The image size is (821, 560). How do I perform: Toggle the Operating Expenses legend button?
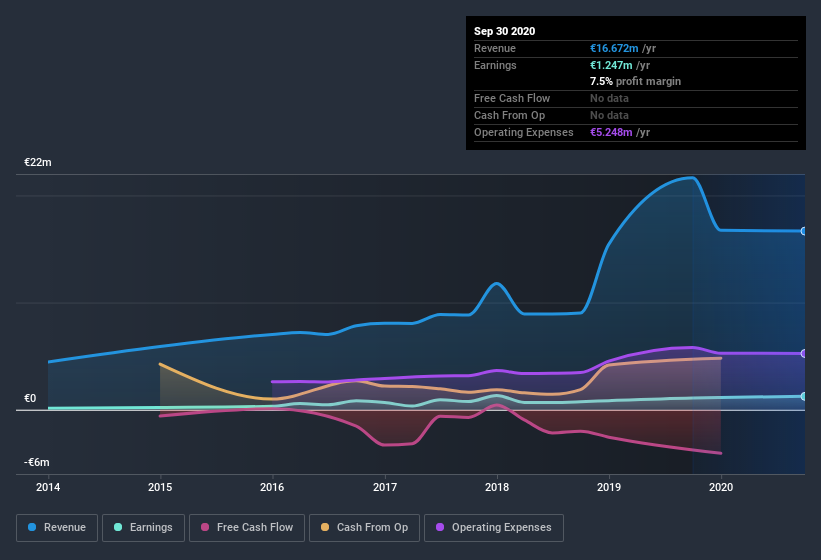[x=494, y=528]
